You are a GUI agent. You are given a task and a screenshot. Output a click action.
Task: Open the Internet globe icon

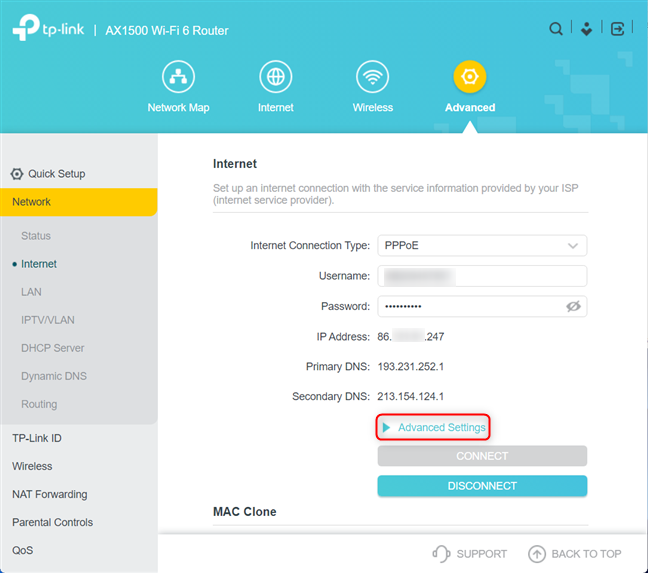pyautogui.click(x=276, y=76)
